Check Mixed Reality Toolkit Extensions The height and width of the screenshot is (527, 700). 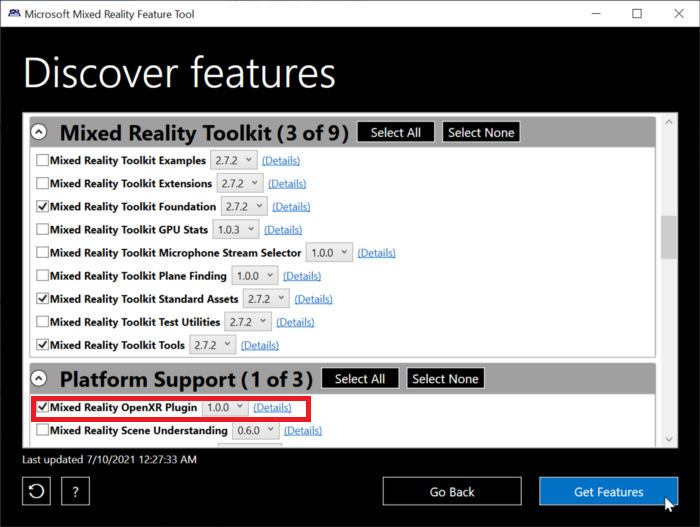tap(42, 183)
